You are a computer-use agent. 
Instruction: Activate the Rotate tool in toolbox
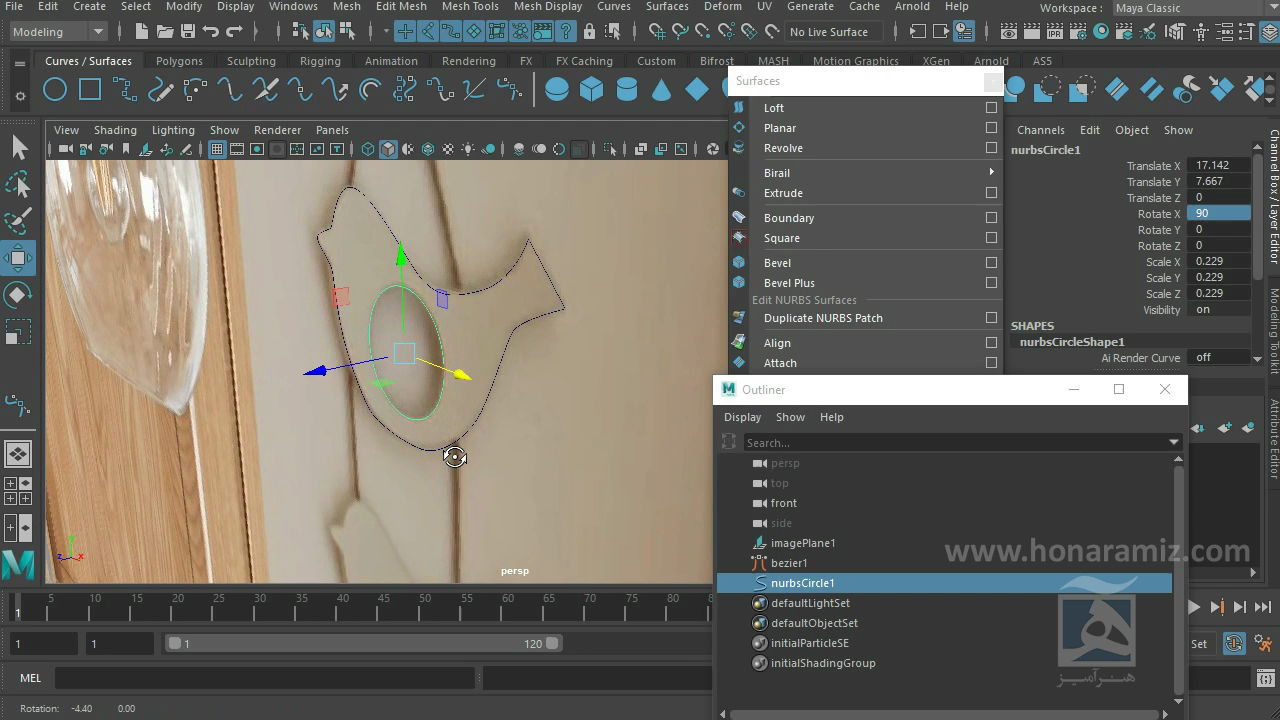18,295
